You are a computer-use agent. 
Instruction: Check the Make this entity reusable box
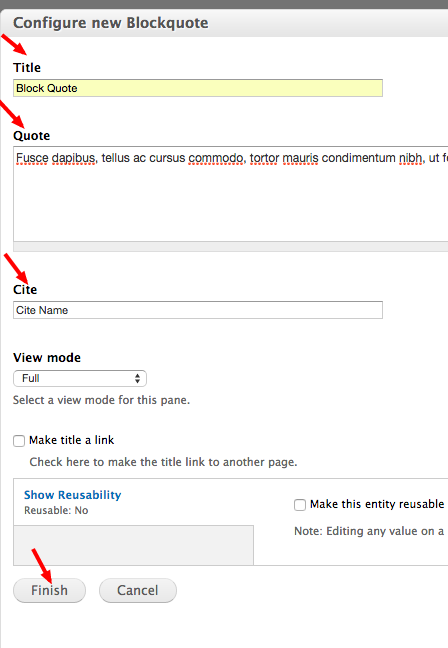click(300, 505)
